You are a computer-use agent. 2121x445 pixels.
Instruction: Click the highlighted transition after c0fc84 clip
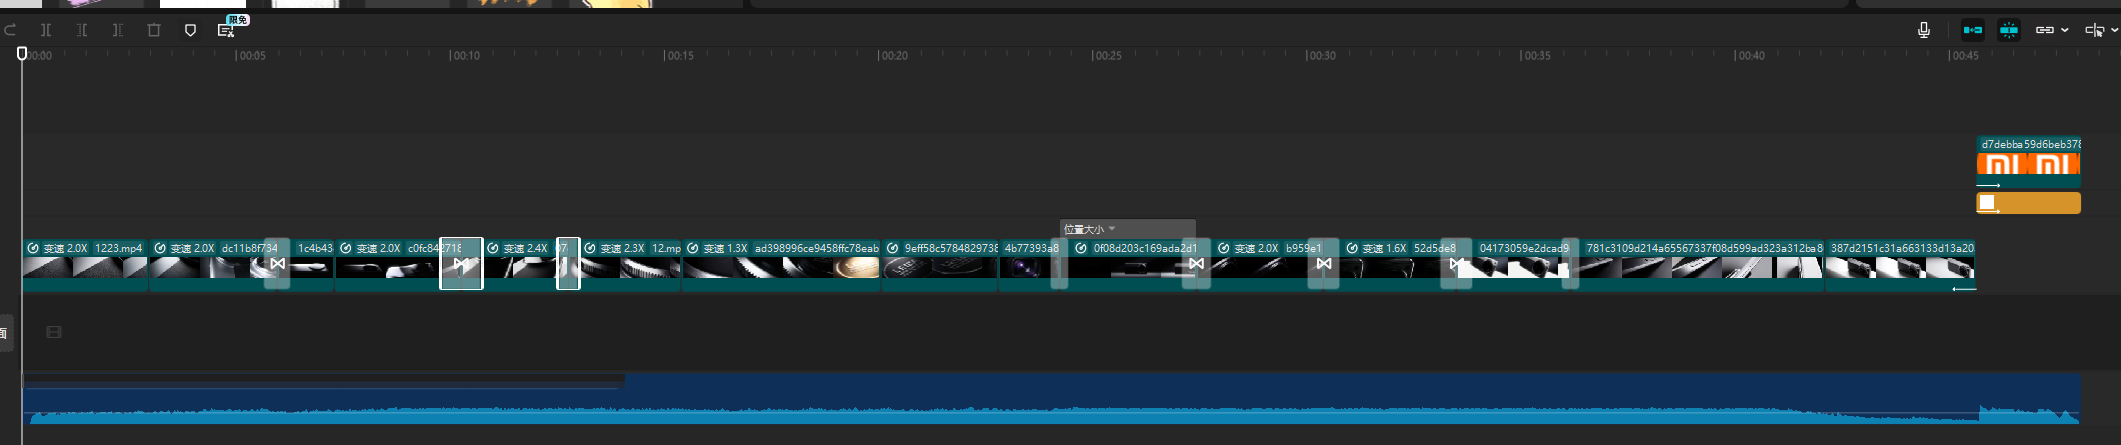[461, 264]
